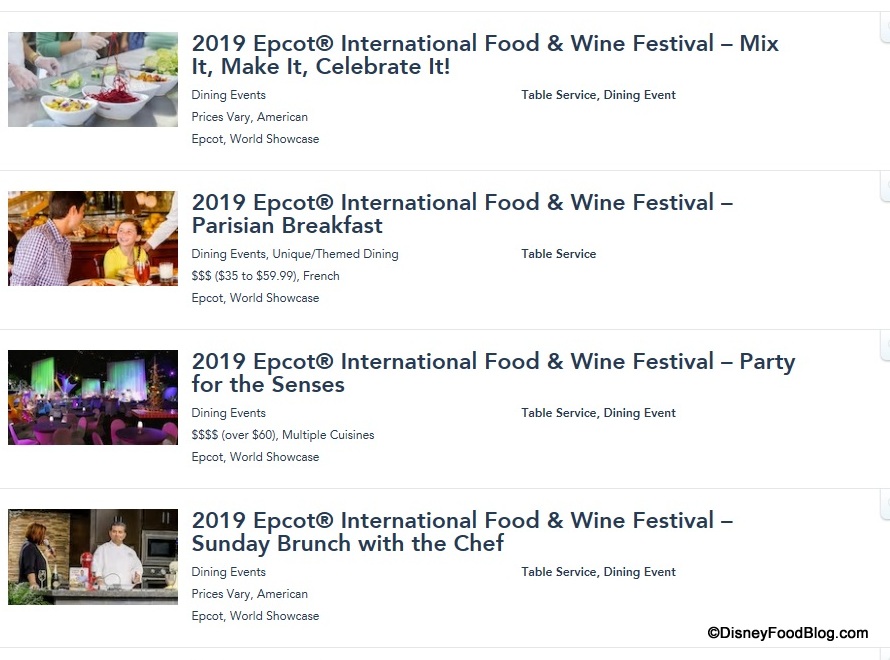Open the Party for the Senses title link
Image resolution: width=890 pixels, height=660 pixels.
[x=493, y=373]
